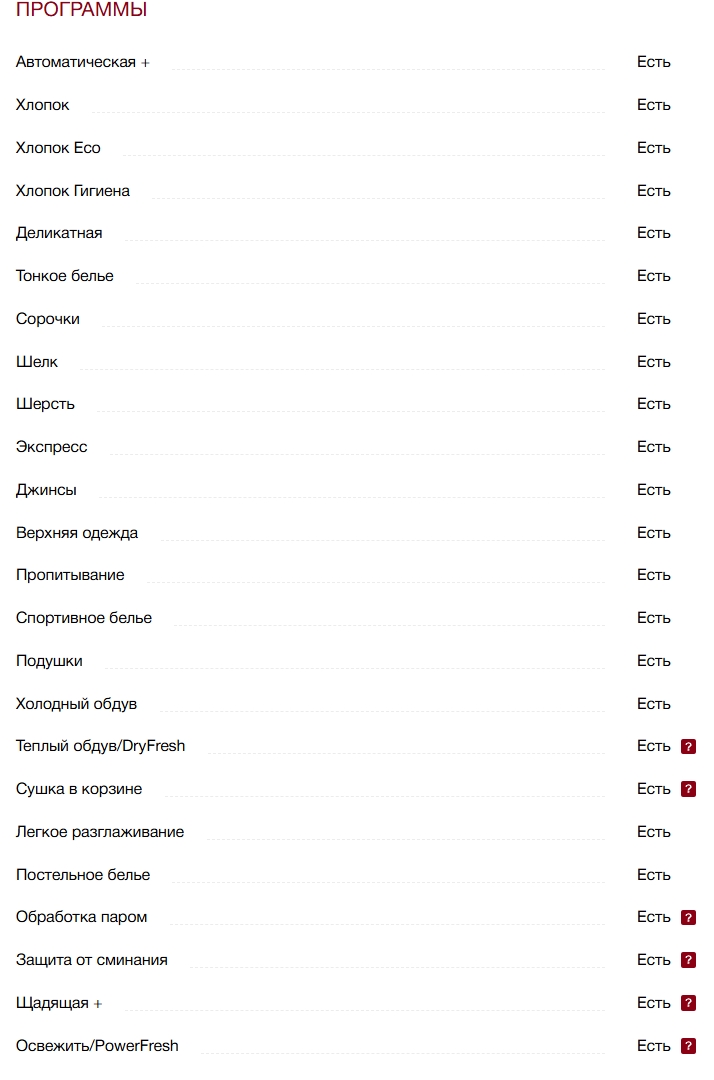This screenshot has height=1080, width=714.
Task: Select the Хлопок Гигиена label
Action: point(73,191)
